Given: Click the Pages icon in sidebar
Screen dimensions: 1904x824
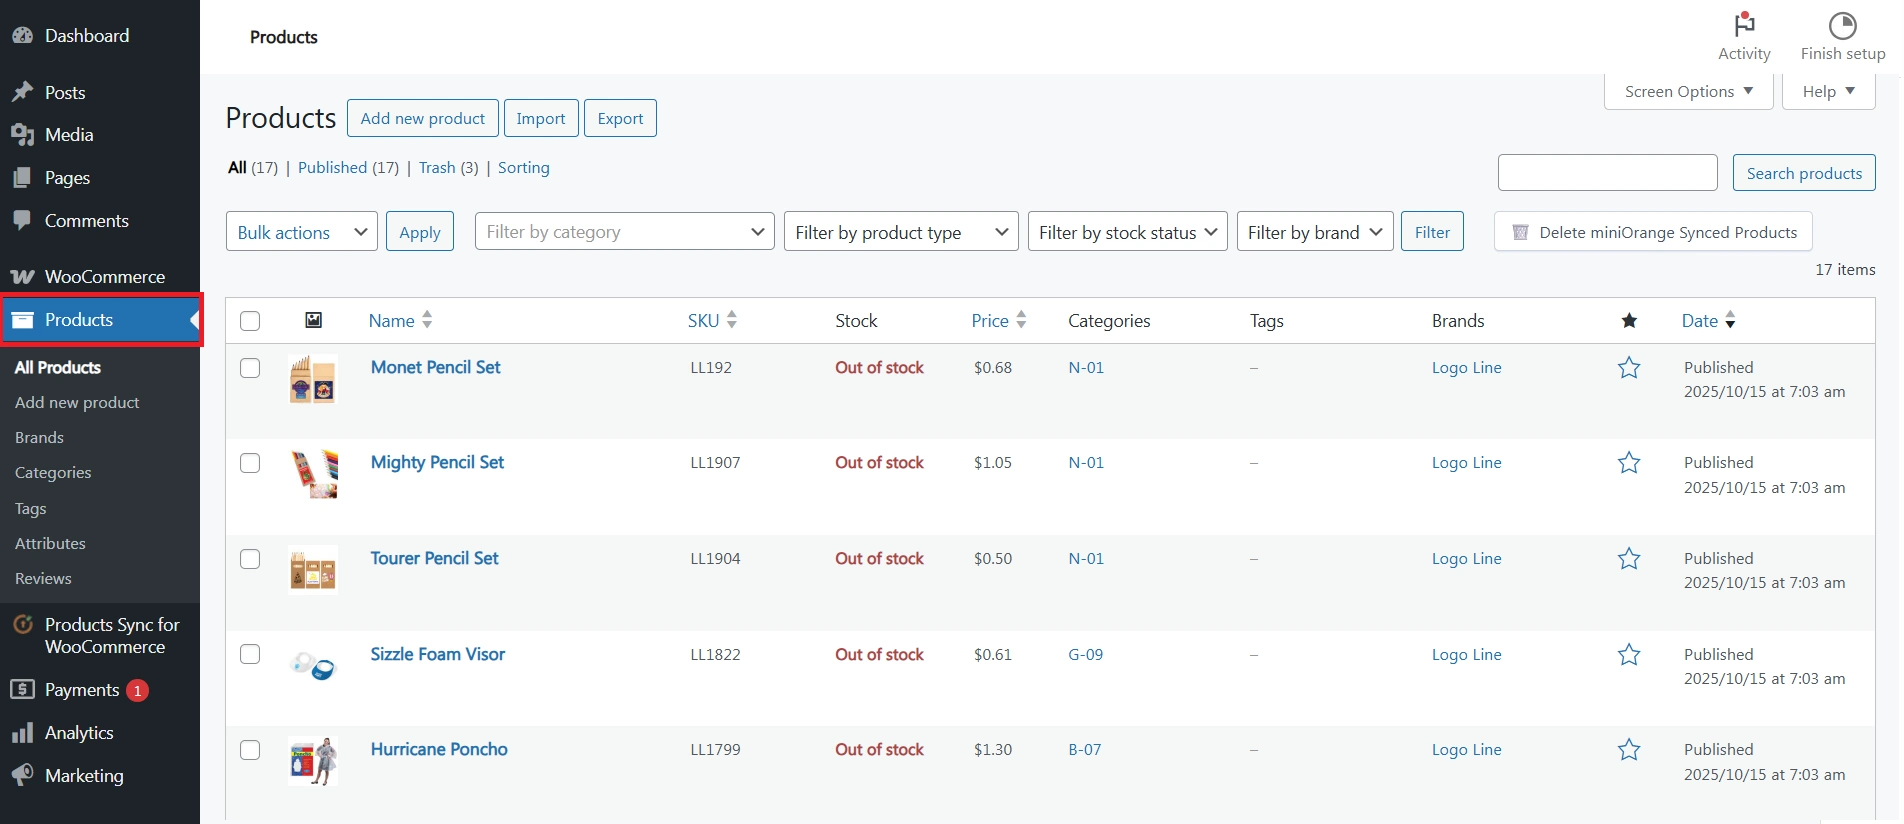Looking at the screenshot, I should (22, 178).
